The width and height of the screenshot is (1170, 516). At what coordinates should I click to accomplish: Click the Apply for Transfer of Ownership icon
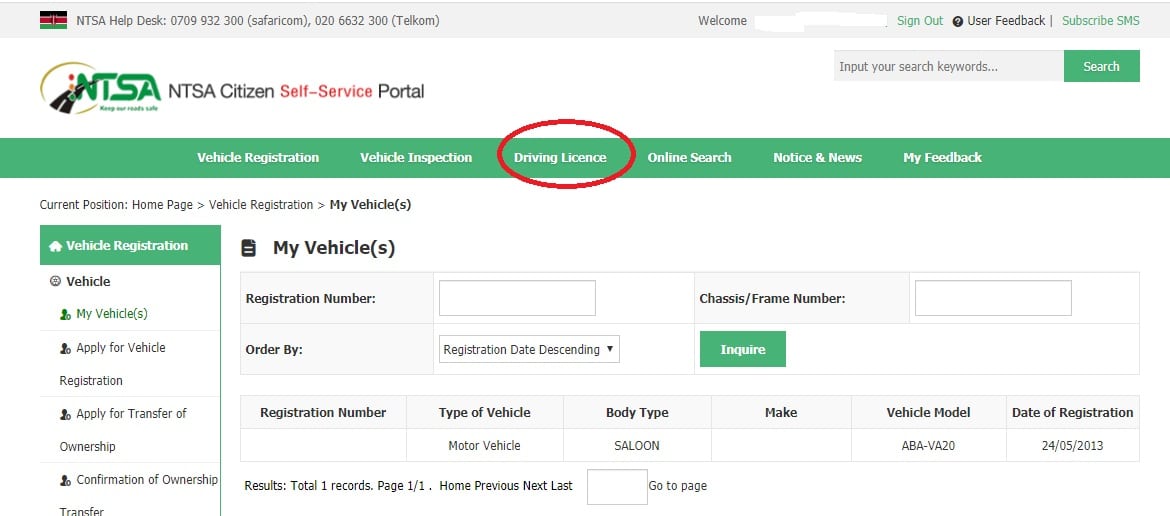point(66,414)
